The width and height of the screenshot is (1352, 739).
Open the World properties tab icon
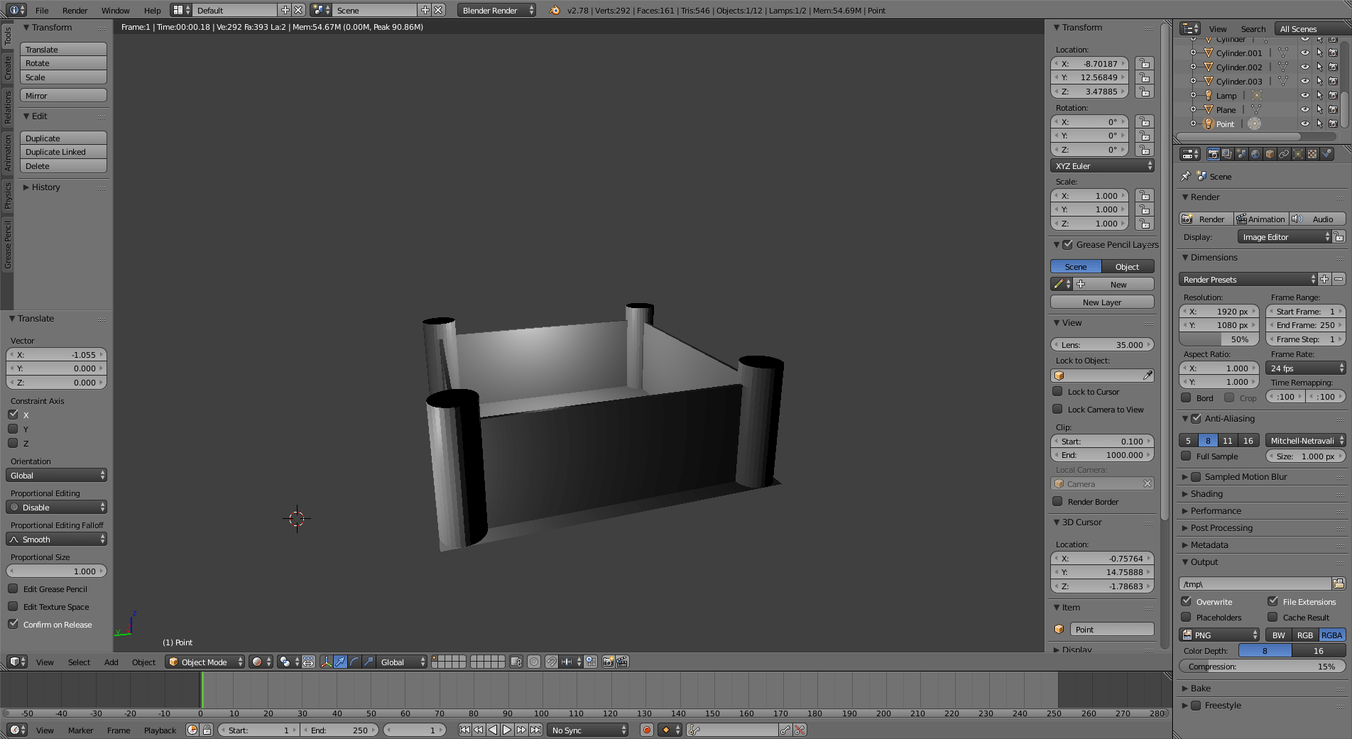pyautogui.click(x=1255, y=154)
